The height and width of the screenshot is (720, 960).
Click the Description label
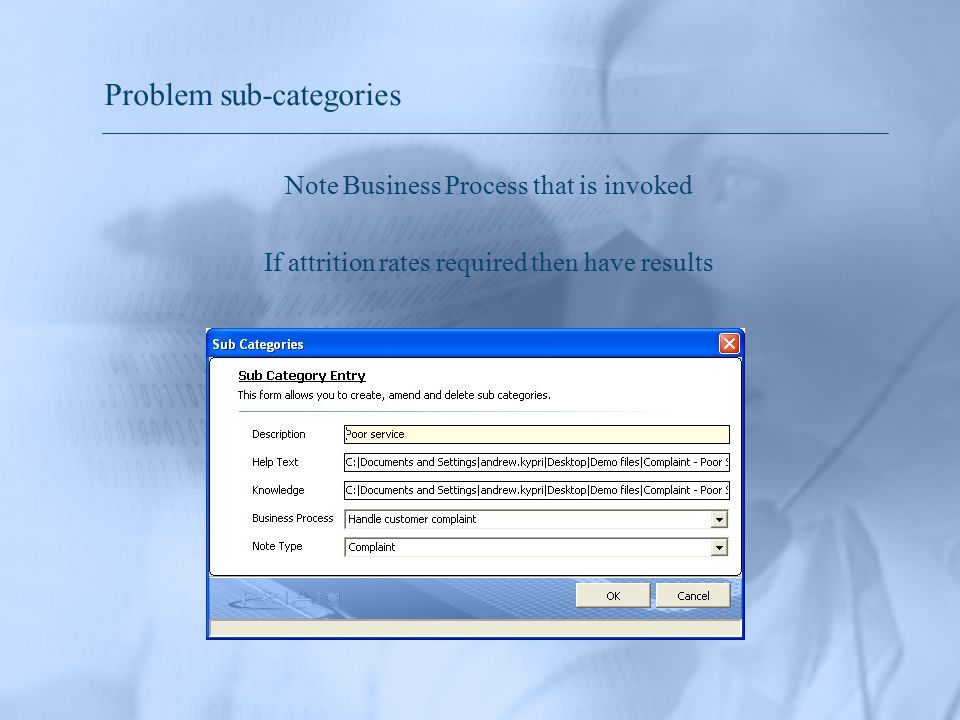pyautogui.click(x=279, y=434)
